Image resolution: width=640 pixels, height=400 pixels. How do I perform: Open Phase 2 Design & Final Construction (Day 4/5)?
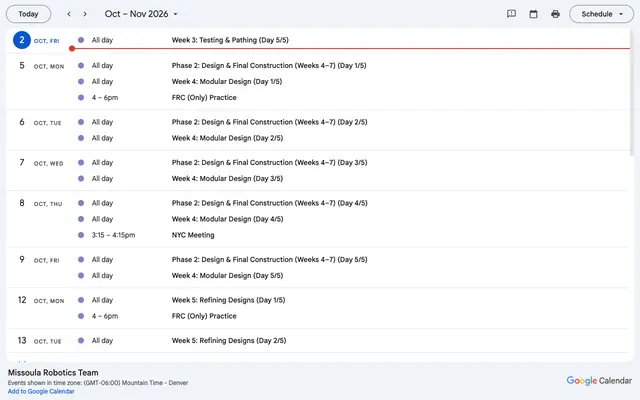tap(269, 203)
